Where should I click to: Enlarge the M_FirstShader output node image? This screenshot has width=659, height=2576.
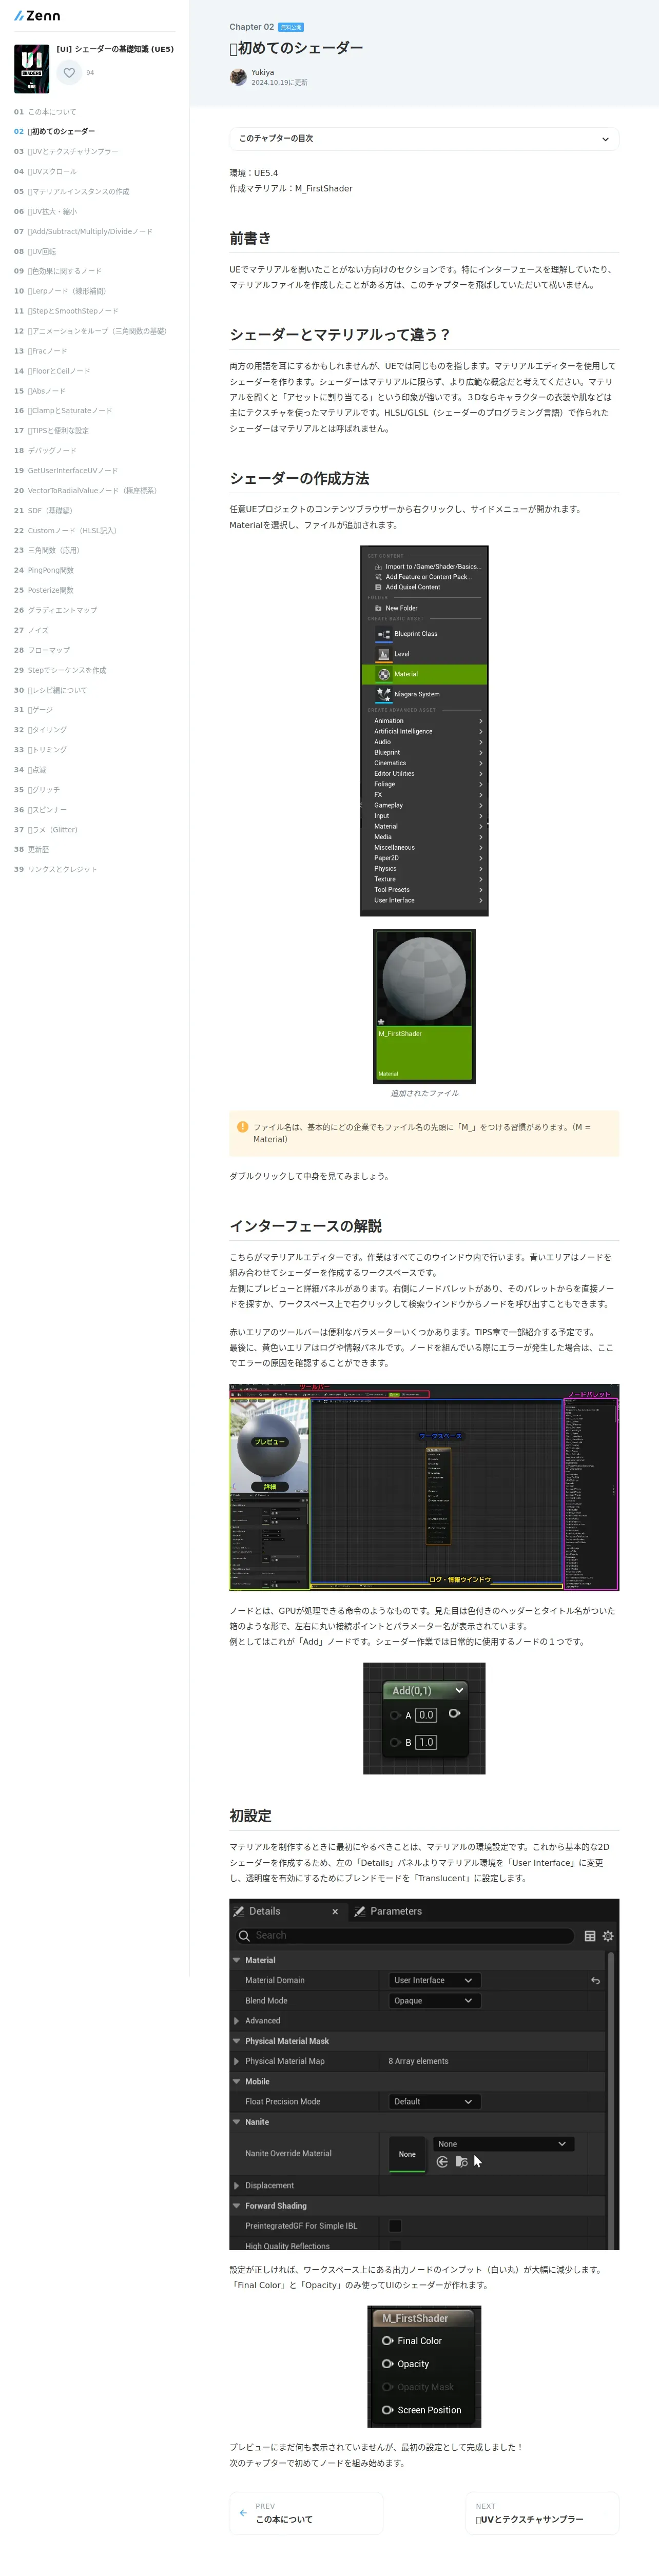pyautogui.click(x=424, y=2367)
